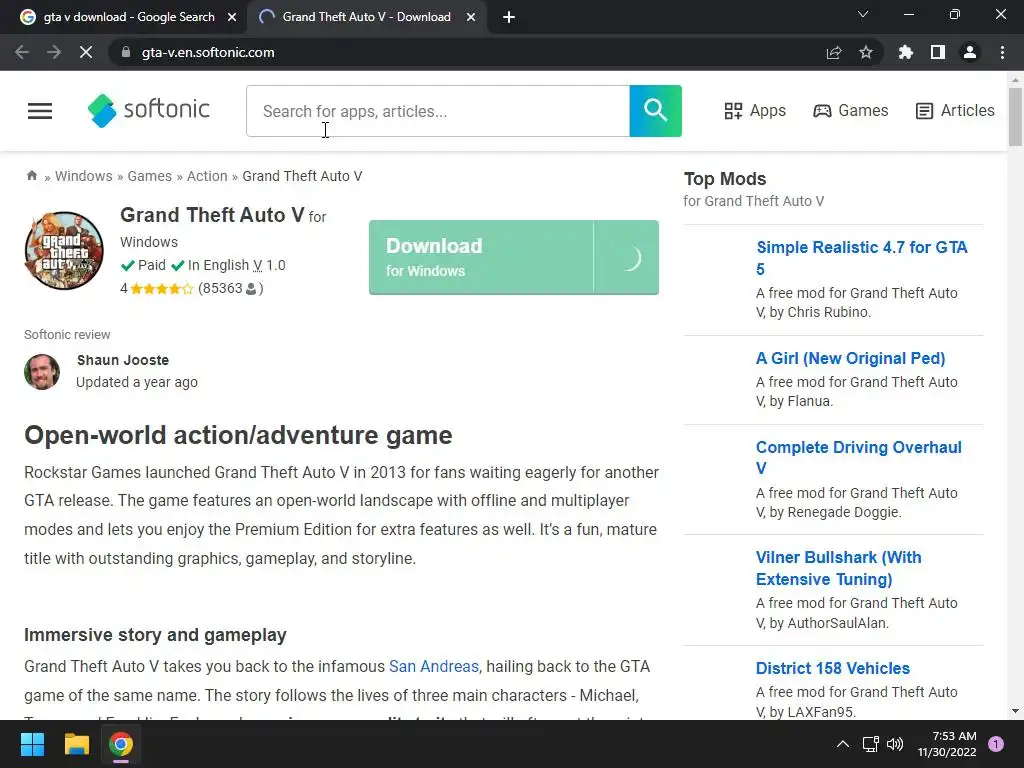Click the Download for Windows button
This screenshot has height=768, width=1024.
pyautogui.click(x=513, y=257)
